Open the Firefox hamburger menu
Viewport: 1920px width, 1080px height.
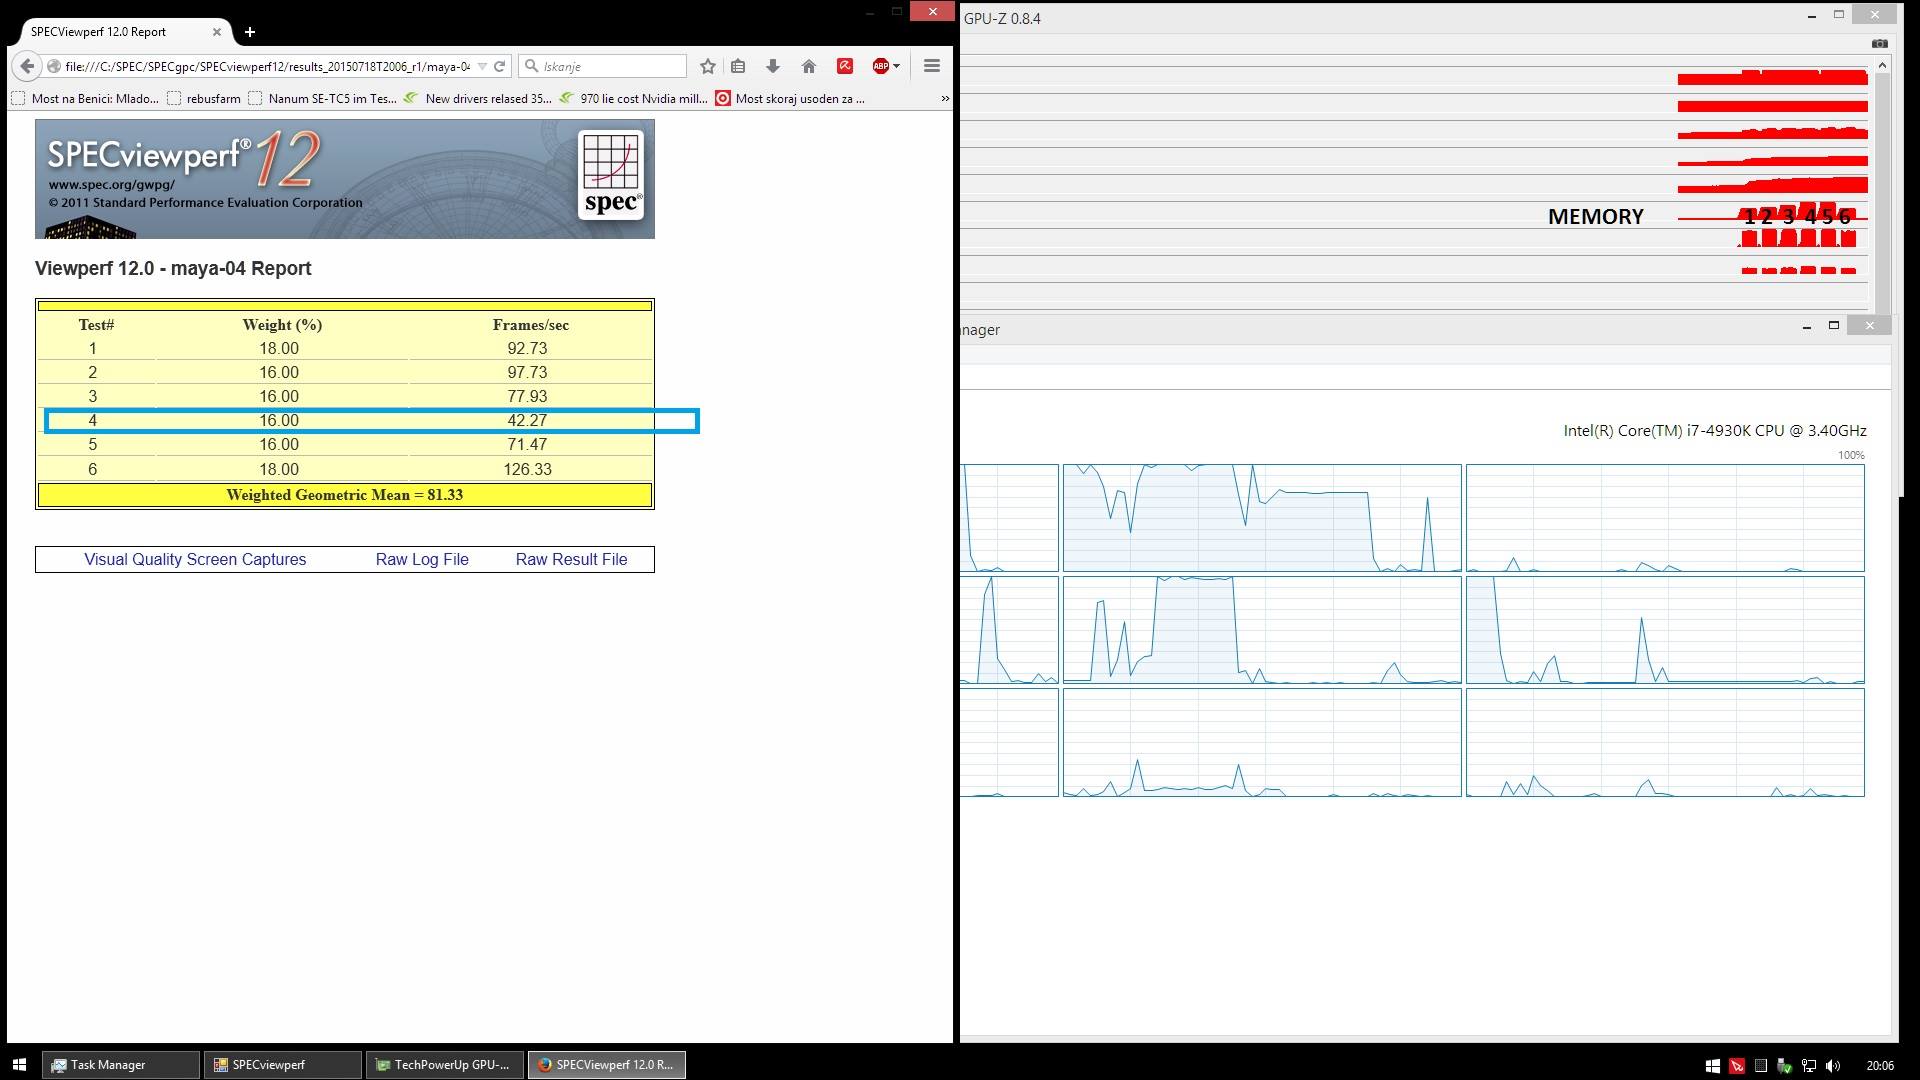tap(932, 66)
